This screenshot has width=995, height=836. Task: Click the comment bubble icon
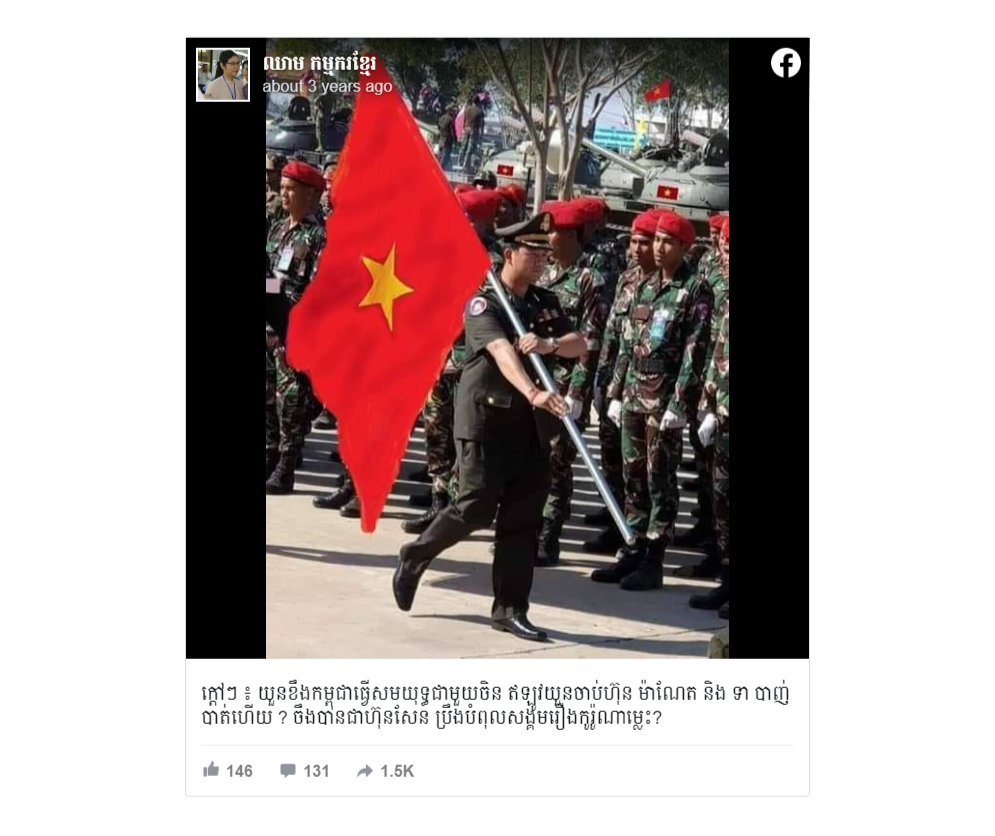coord(287,771)
